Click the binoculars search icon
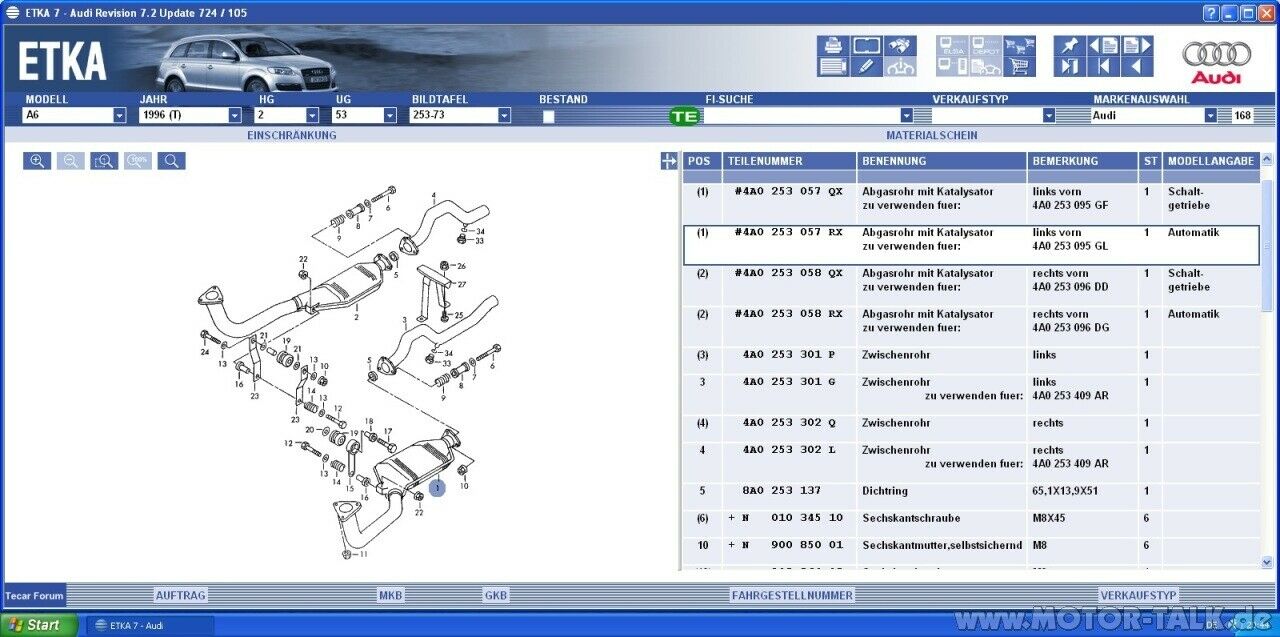Image resolution: width=1280 pixels, height=637 pixels. 901,46
